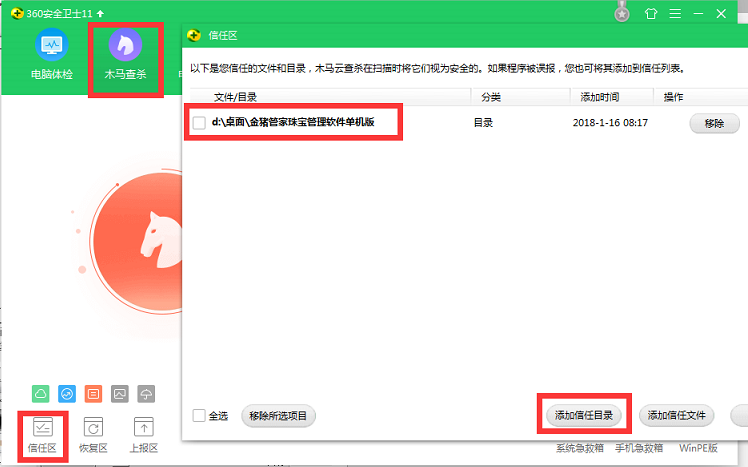Image resolution: width=748 pixels, height=467 pixels.
Task: Click the gray picture engine icon
Action: coord(120,394)
